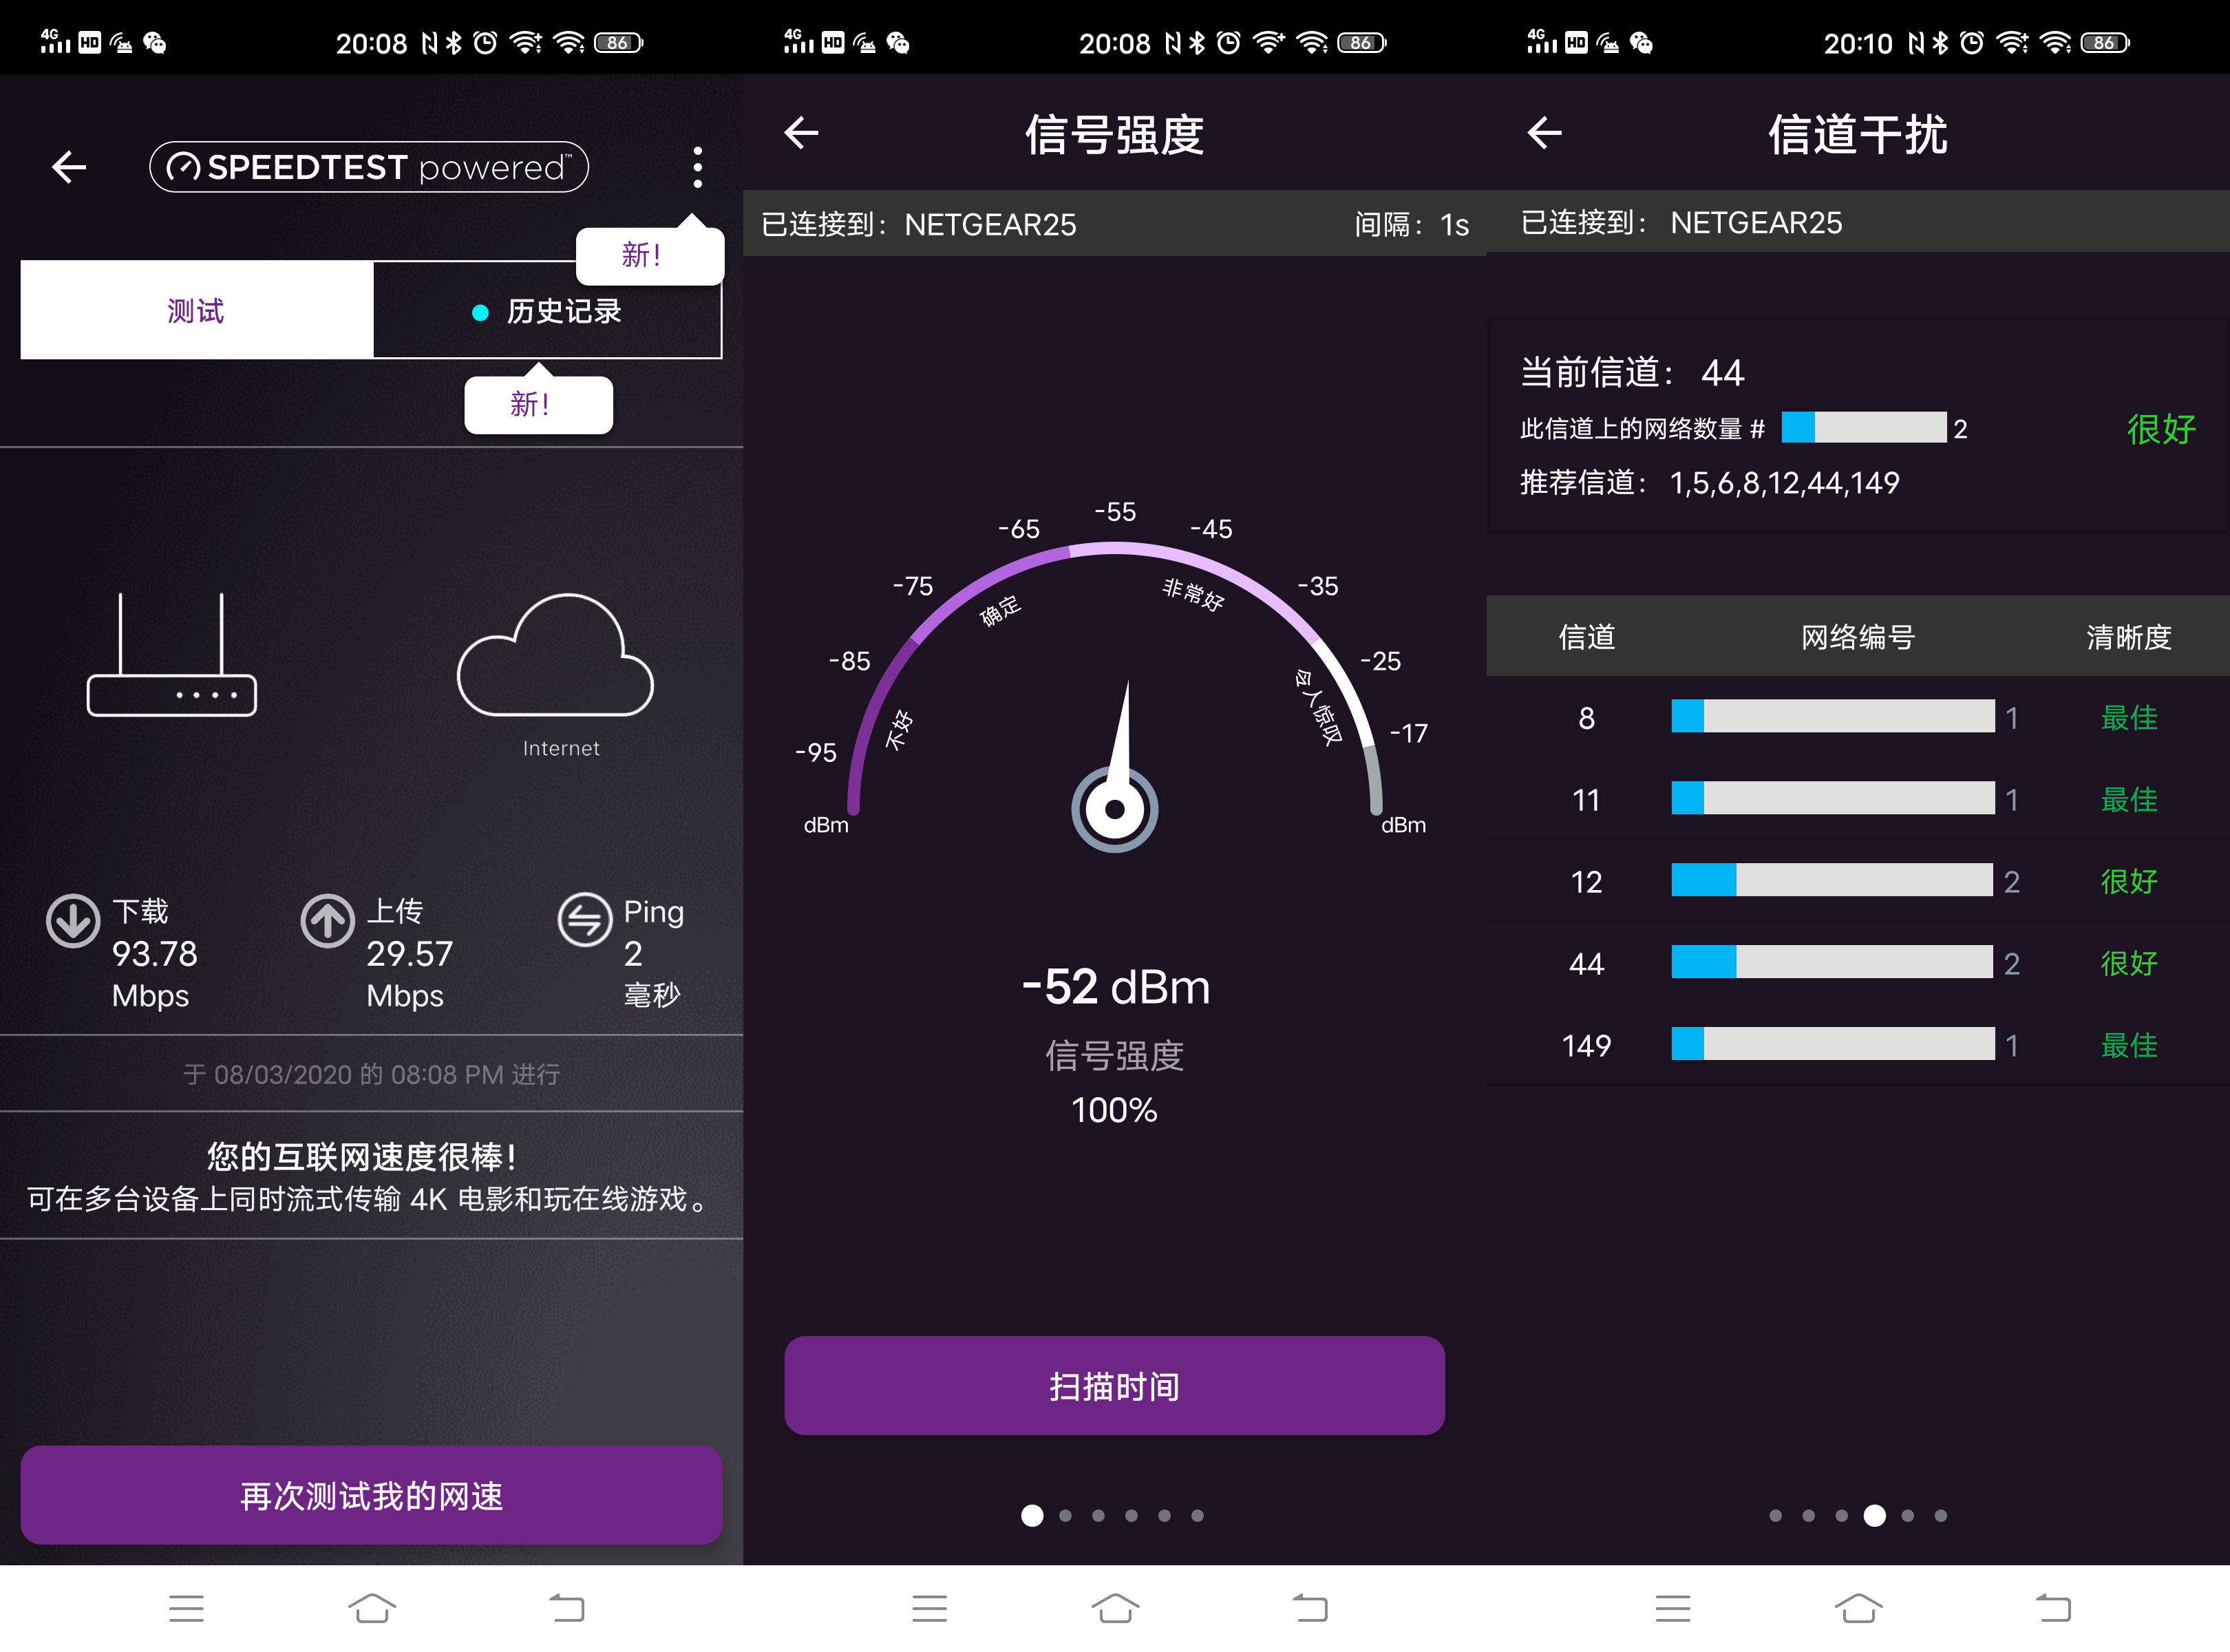Select the 测试 tab
2230x1652 pixels.
[196, 310]
